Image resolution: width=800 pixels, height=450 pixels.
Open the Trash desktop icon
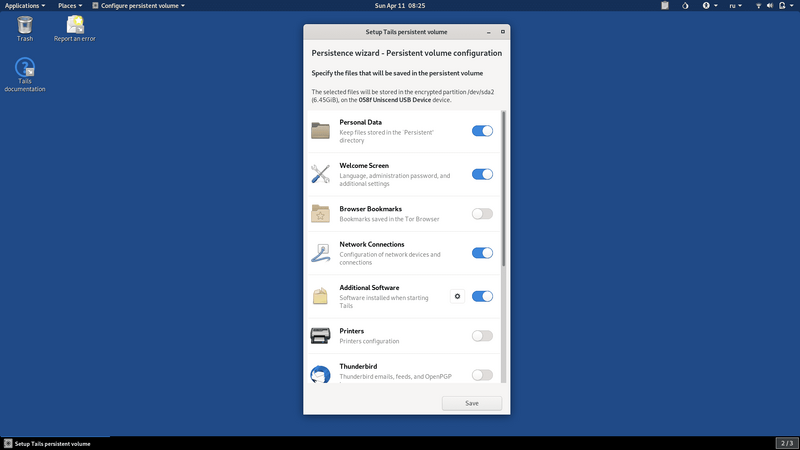pyautogui.click(x=24, y=29)
